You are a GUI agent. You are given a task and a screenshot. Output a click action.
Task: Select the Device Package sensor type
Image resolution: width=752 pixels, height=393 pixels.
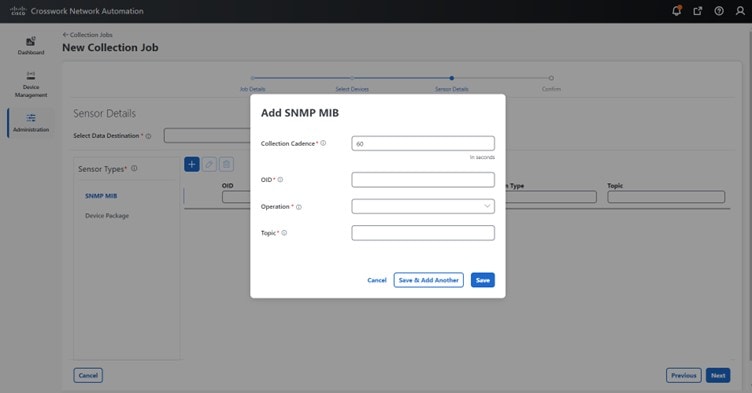tap(107, 216)
